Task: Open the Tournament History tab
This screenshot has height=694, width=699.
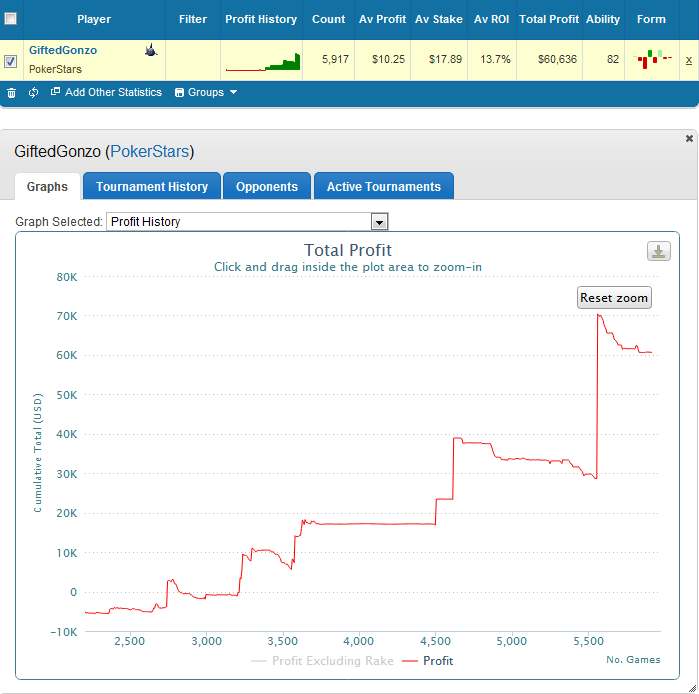Action: [x=152, y=186]
